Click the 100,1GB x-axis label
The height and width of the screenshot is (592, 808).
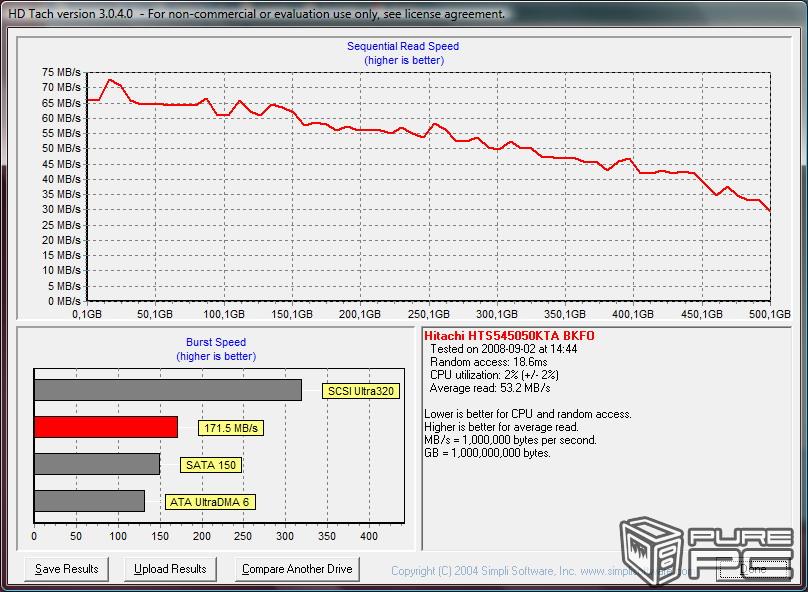click(224, 314)
